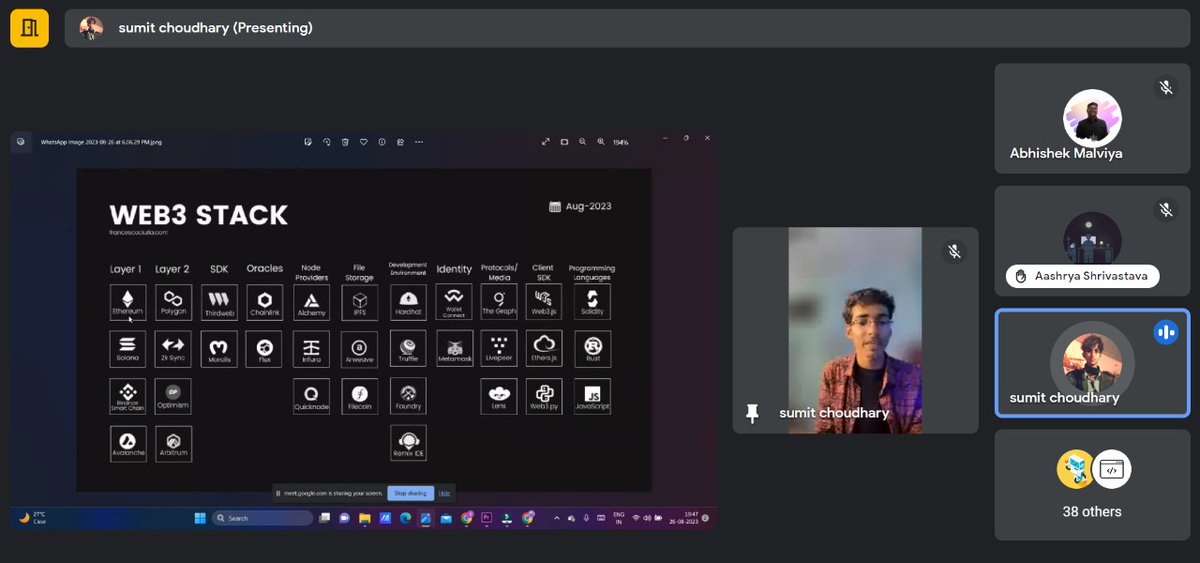
Task: Click the Avalanche box under Layer 1
Action: tap(128, 443)
